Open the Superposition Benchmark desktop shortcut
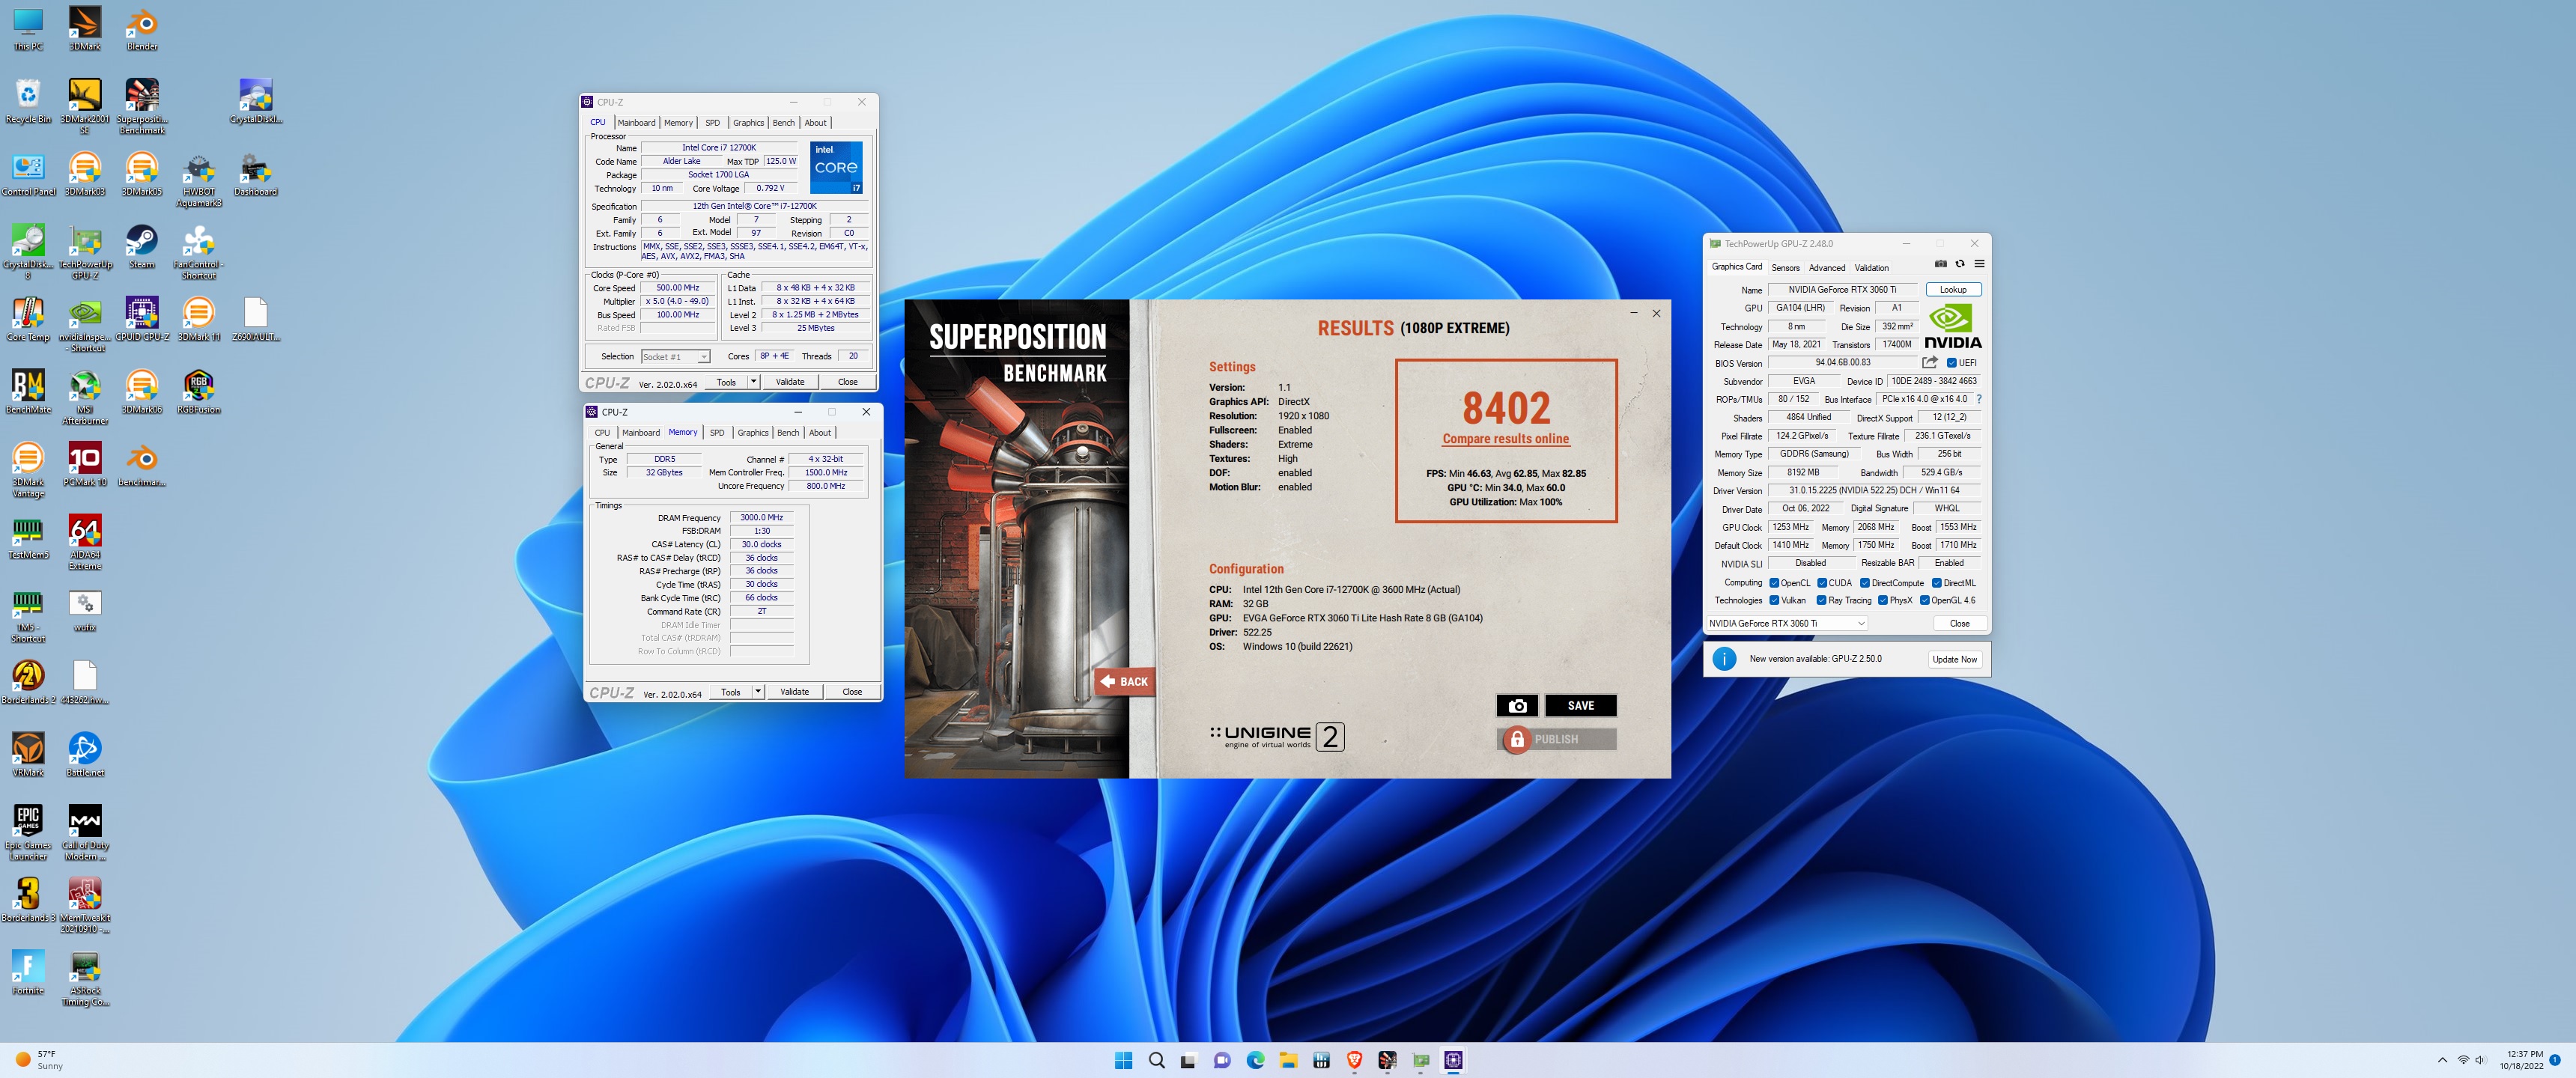Screen dimensions: 2576x1078 tap(142, 106)
